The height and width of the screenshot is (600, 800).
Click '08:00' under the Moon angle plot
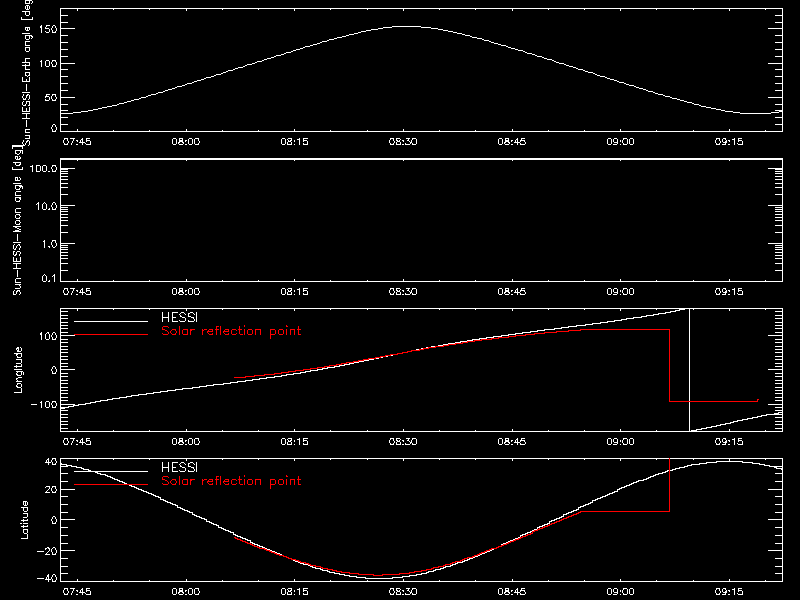186,292
